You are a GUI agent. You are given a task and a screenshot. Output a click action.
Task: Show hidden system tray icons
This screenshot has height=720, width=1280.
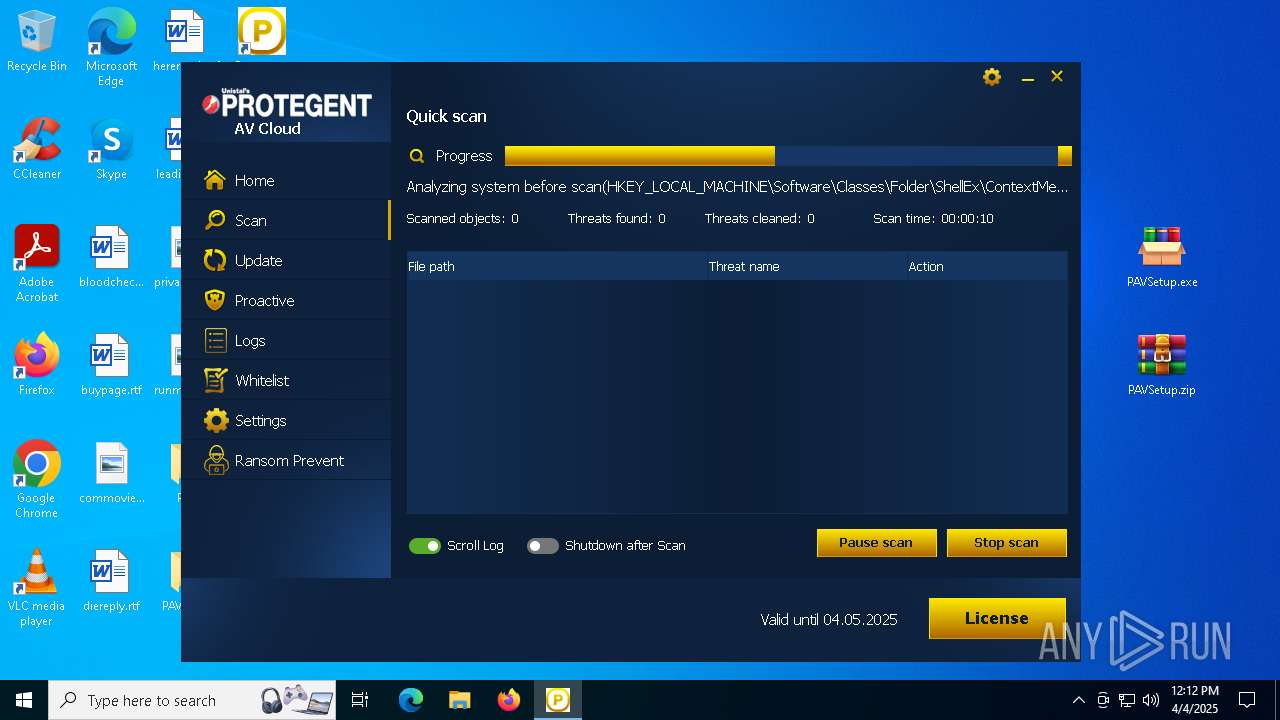pyautogui.click(x=1078, y=700)
